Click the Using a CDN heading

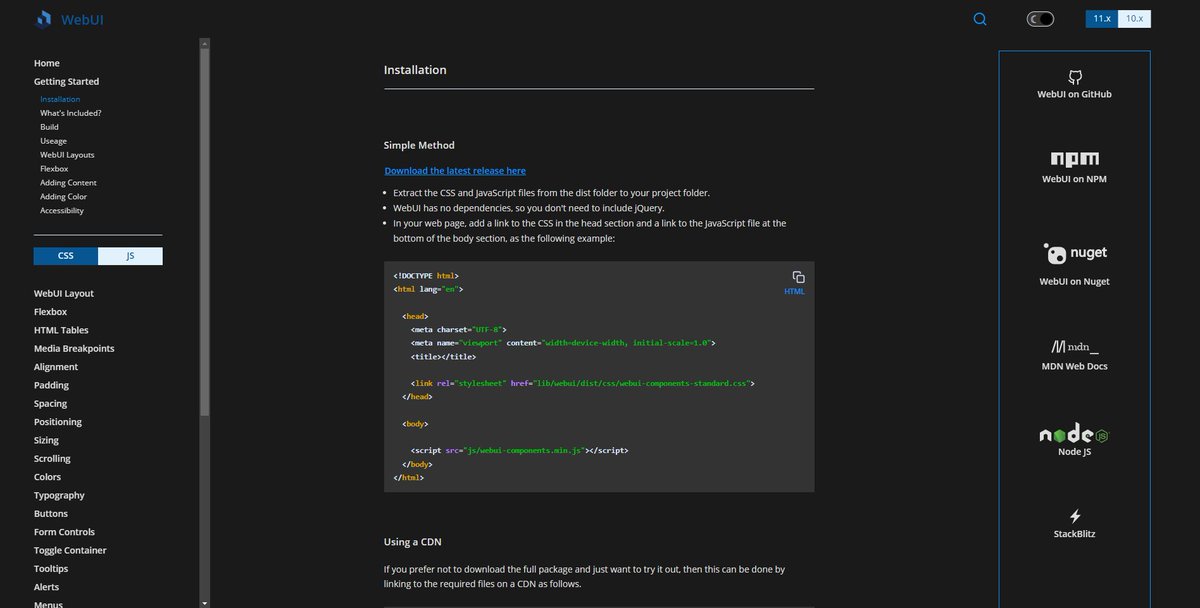coord(413,542)
